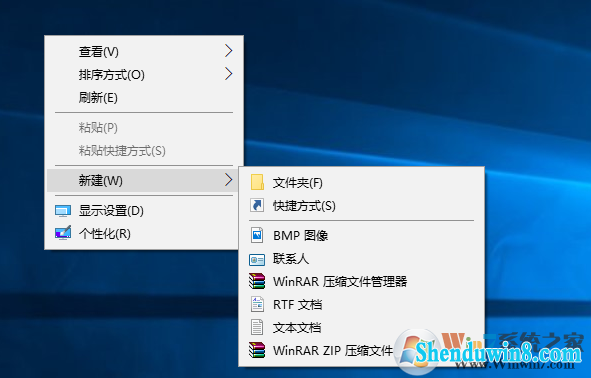Click the folder icon beside 文件夹(F)

257,182
